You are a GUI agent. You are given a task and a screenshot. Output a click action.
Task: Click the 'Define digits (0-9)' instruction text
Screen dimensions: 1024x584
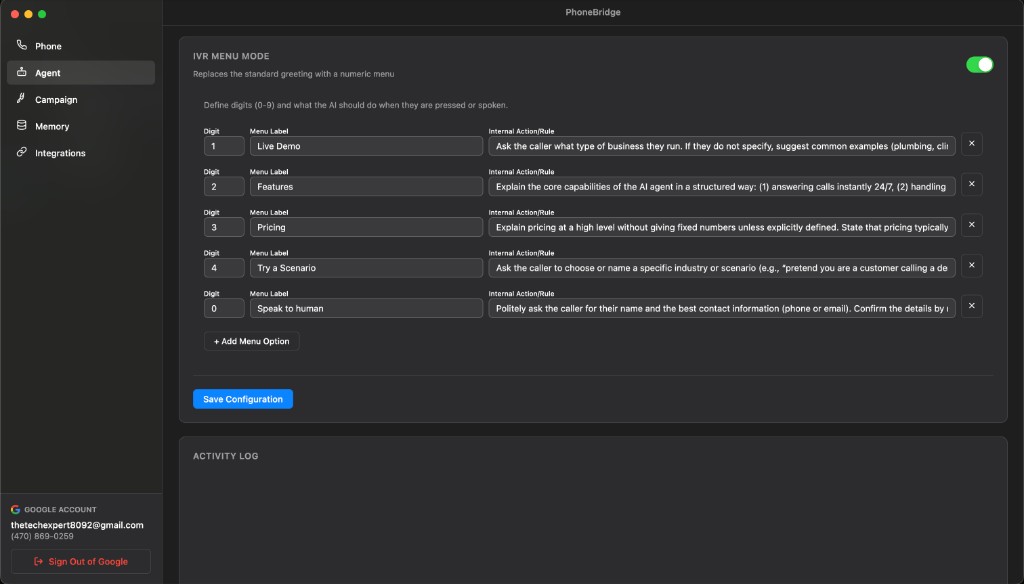pyautogui.click(x=355, y=105)
